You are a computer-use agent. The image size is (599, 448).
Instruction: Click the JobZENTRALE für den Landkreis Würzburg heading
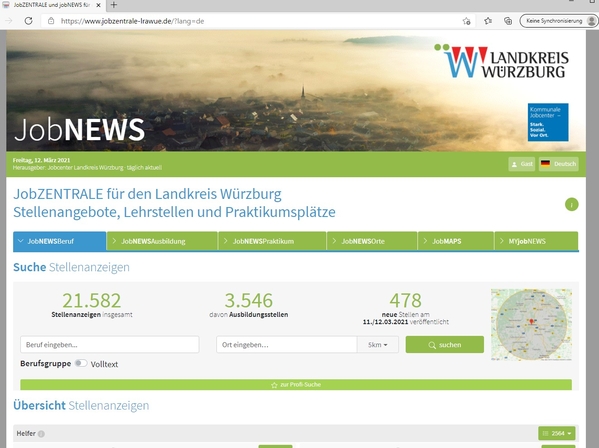point(147,194)
